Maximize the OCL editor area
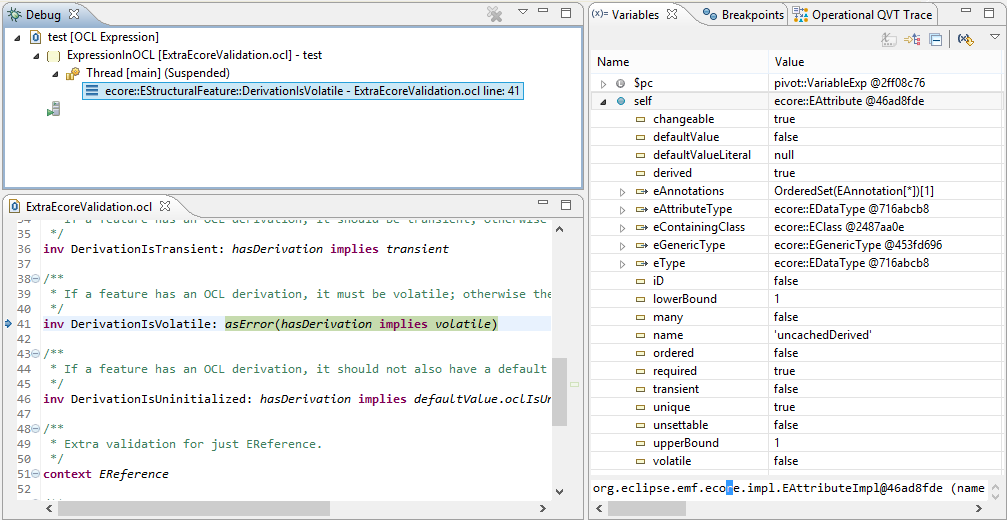The width and height of the screenshot is (1007, 520). (566, 204)
